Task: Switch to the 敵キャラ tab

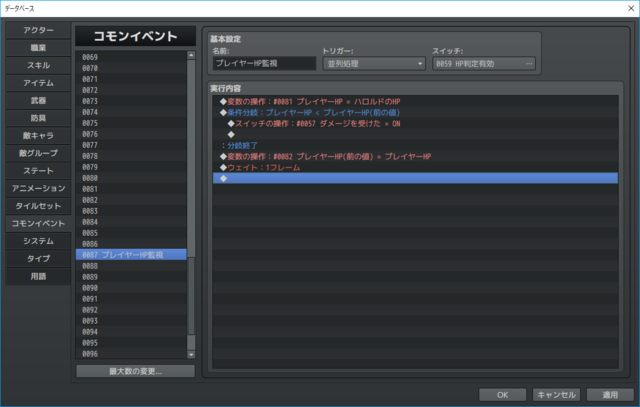Action: [x=38, y=136]
